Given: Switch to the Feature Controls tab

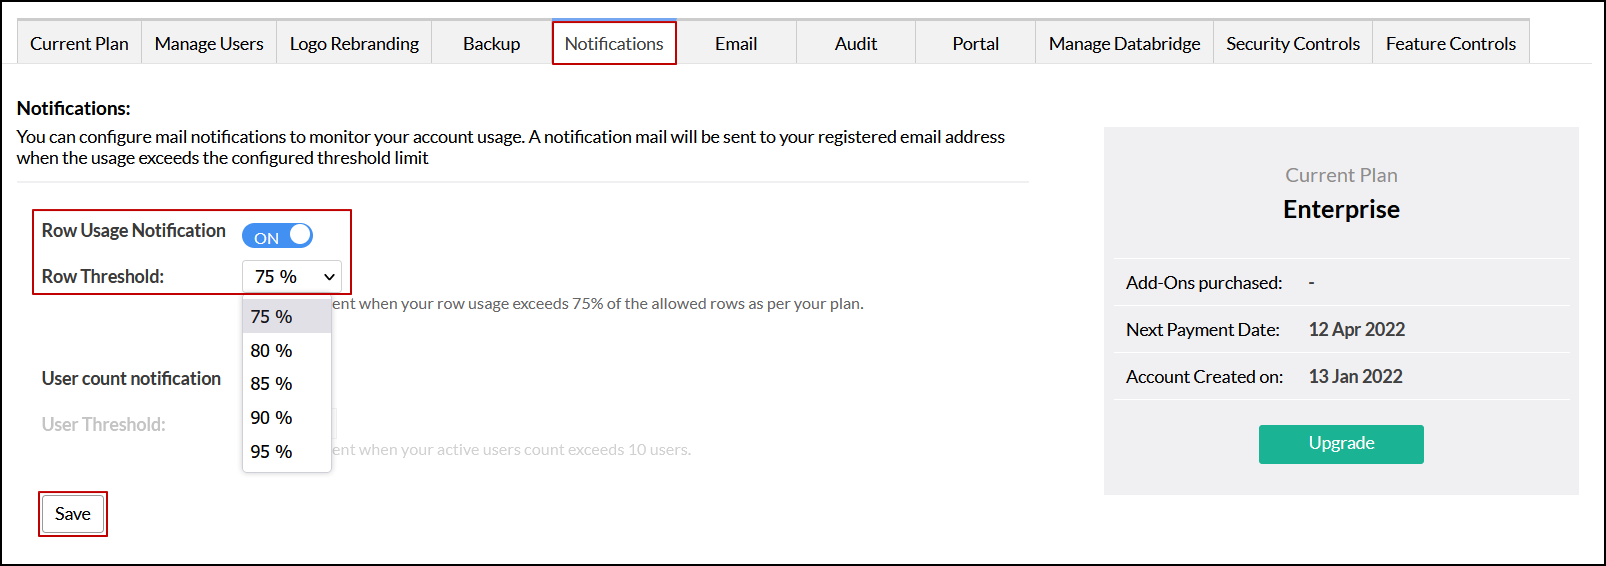Looking at the screenshot, I should pos(1450,44).
